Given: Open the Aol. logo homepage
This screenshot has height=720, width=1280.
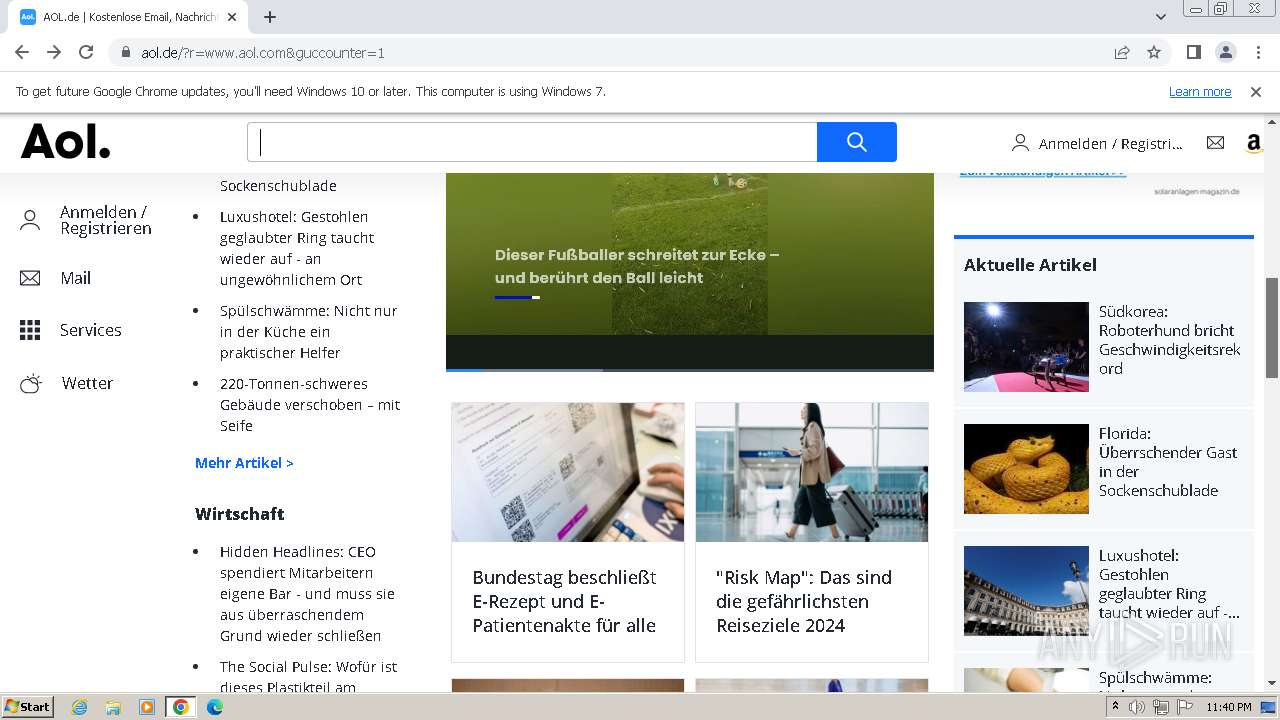Looking at the screenshot, I should tap(66, 142).
